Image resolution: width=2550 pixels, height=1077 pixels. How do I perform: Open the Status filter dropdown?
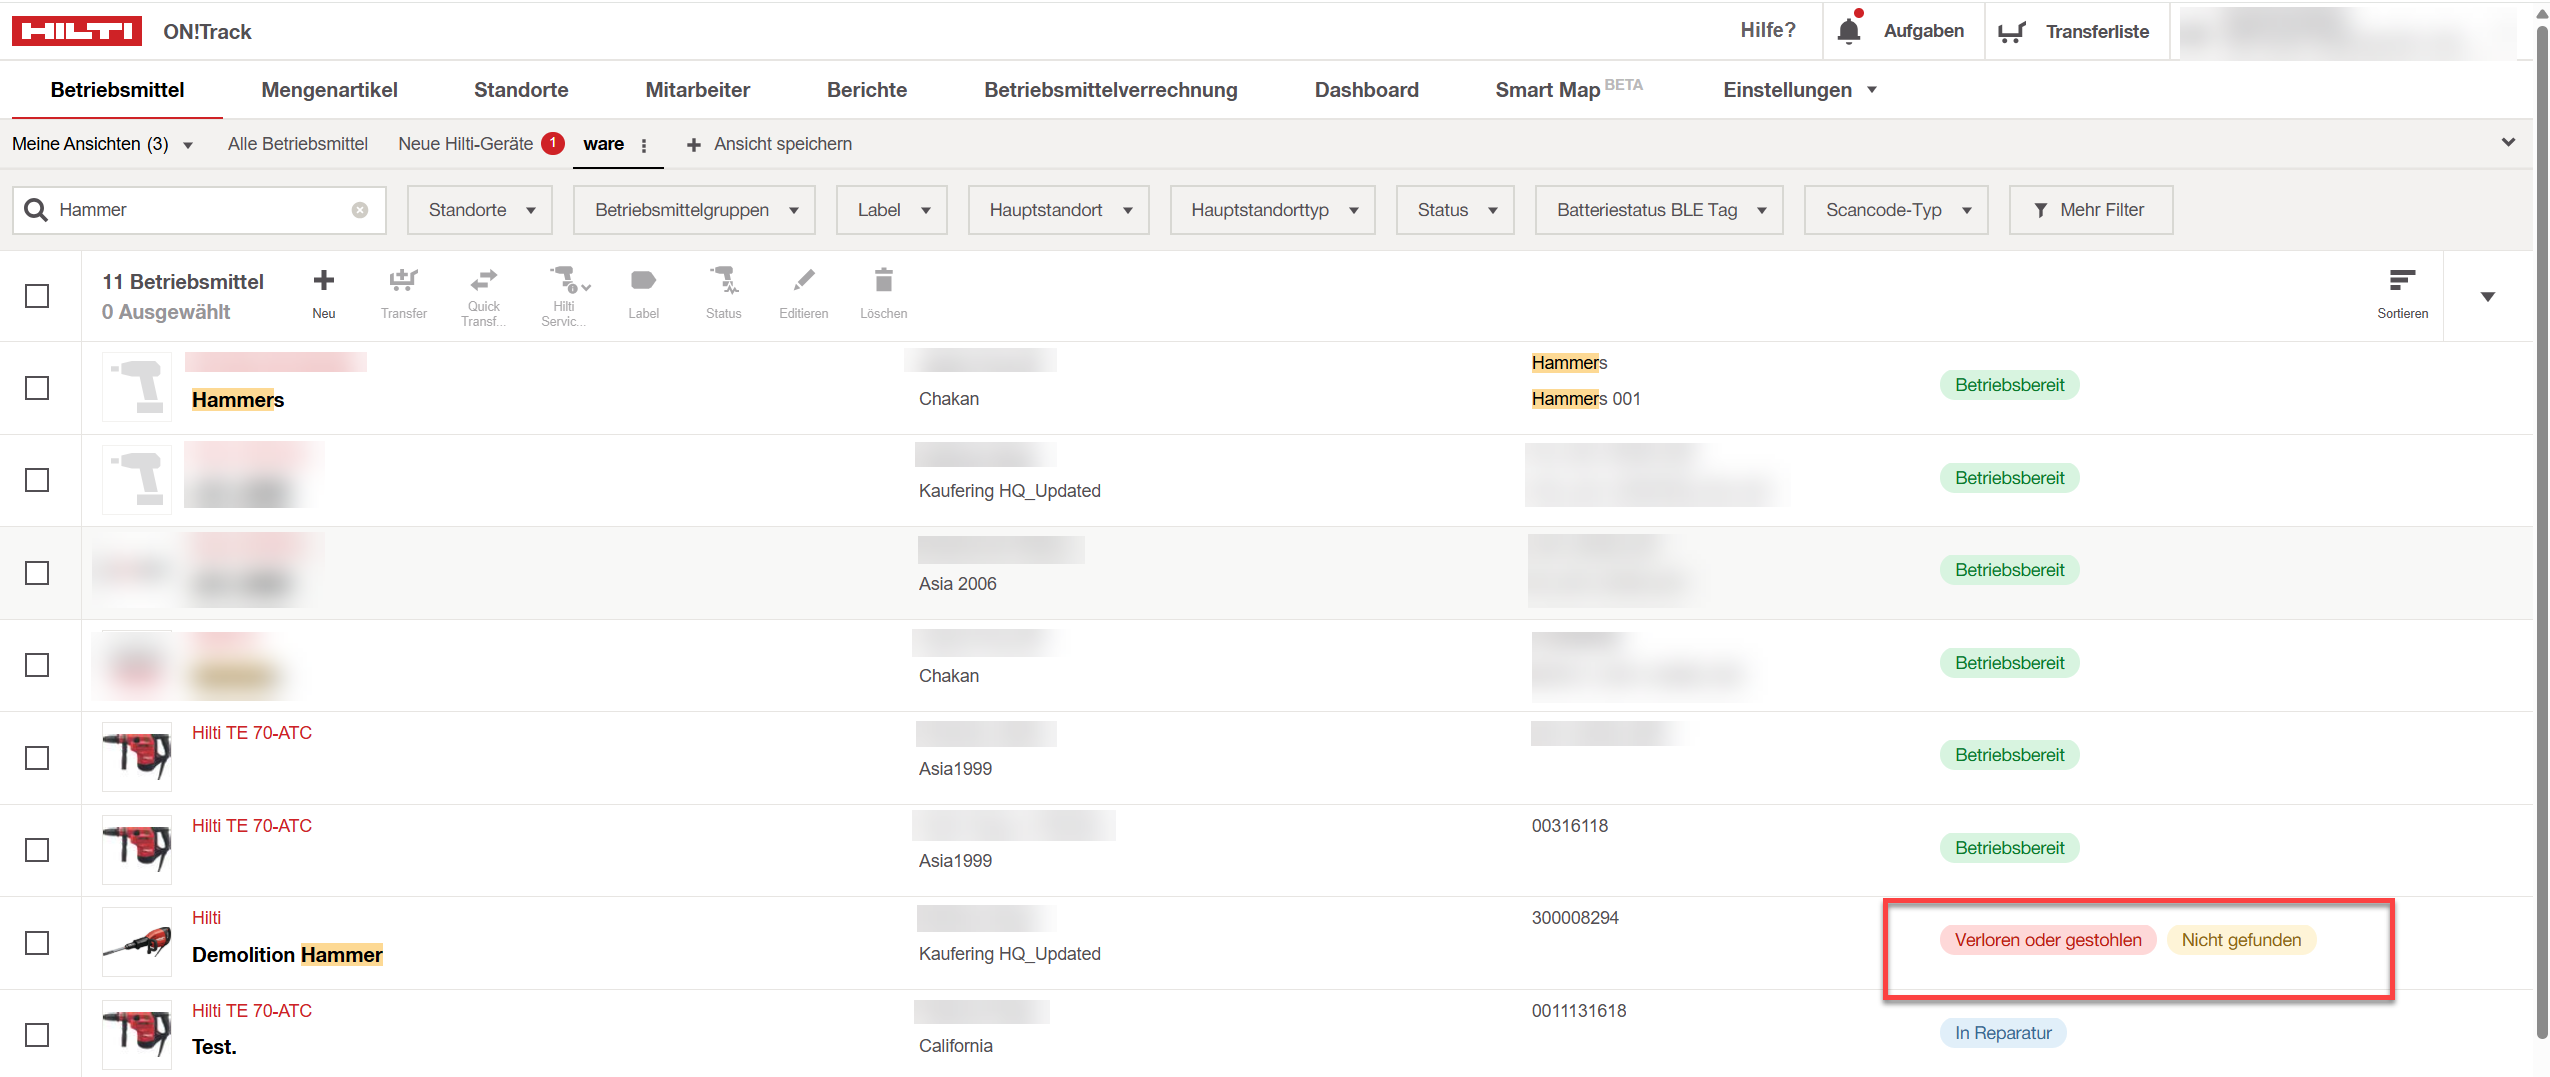click(x=1456, y=210)
